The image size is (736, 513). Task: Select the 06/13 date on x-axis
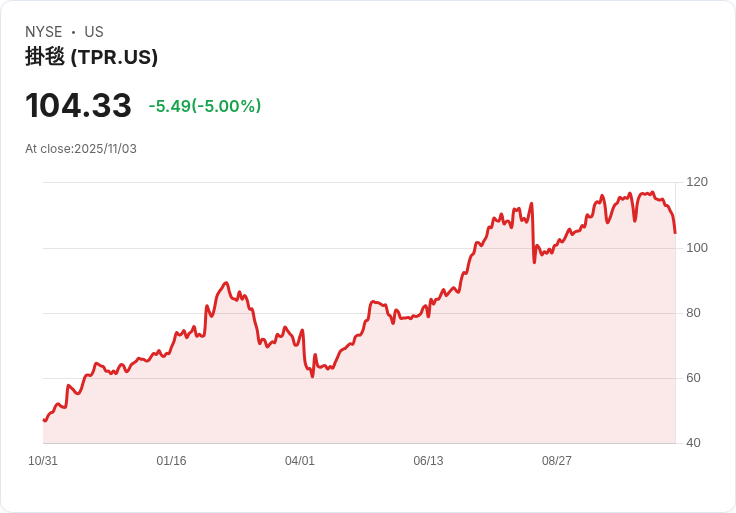(x=428, y=461)
